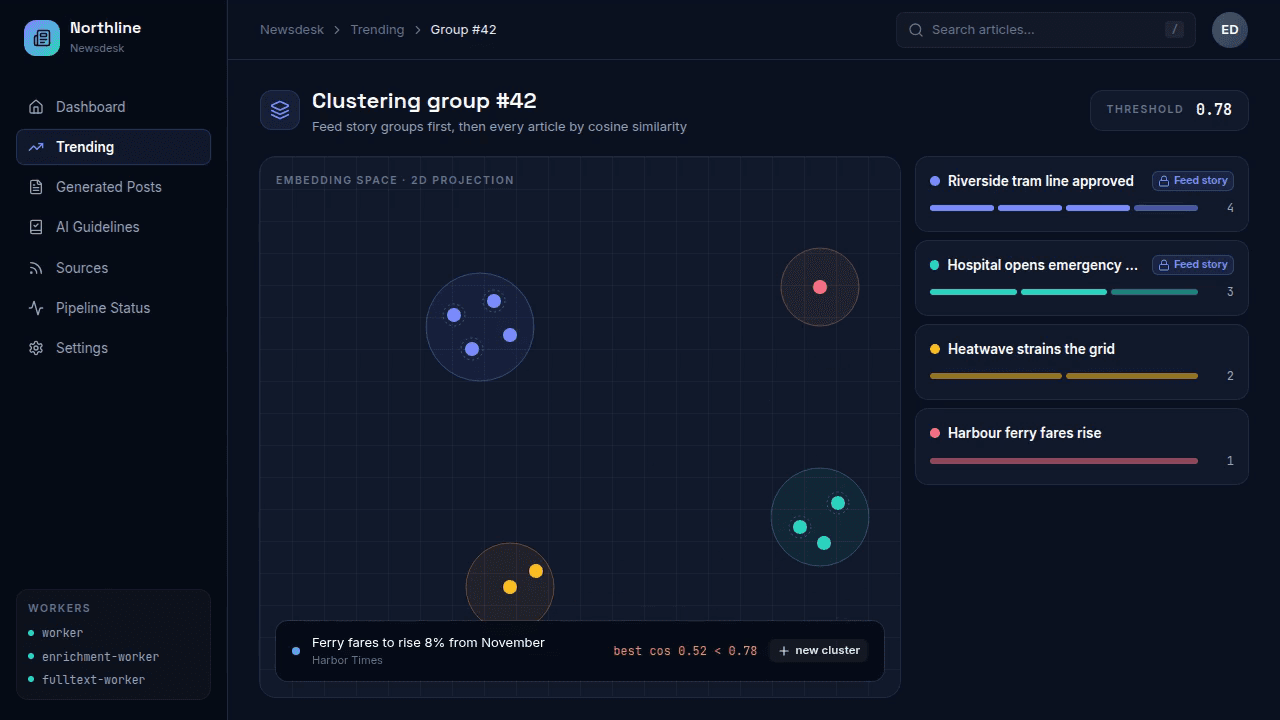Select the Riverside tram line approved card
The width and height of the screenshot is (1280, 720).
[1082, 194]
